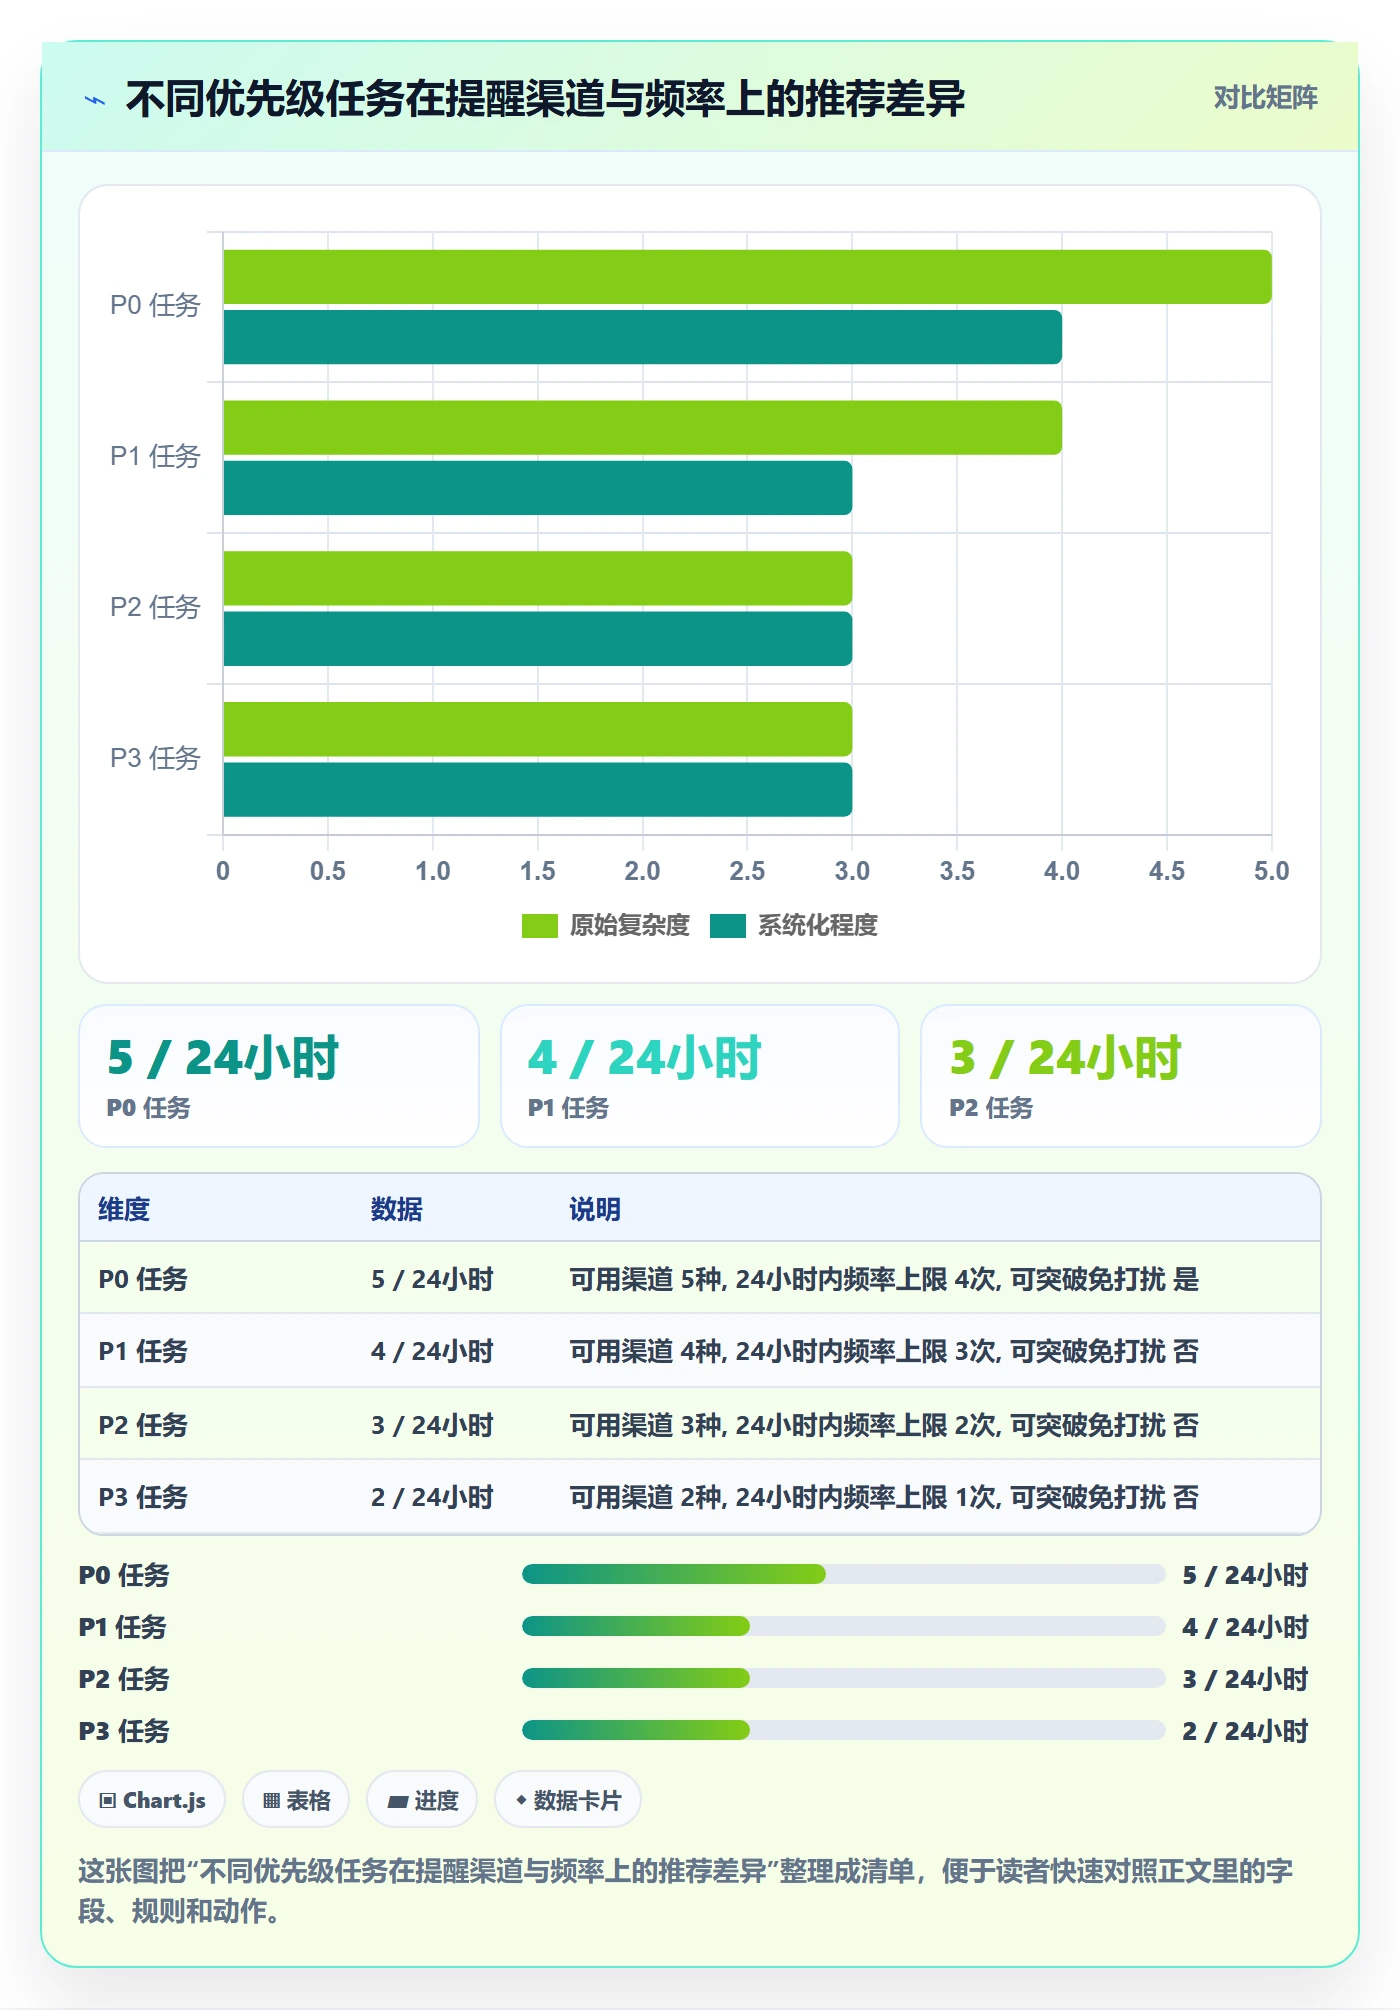
Task: Select the 数据卡片 tag chip
Action: 568,1800
